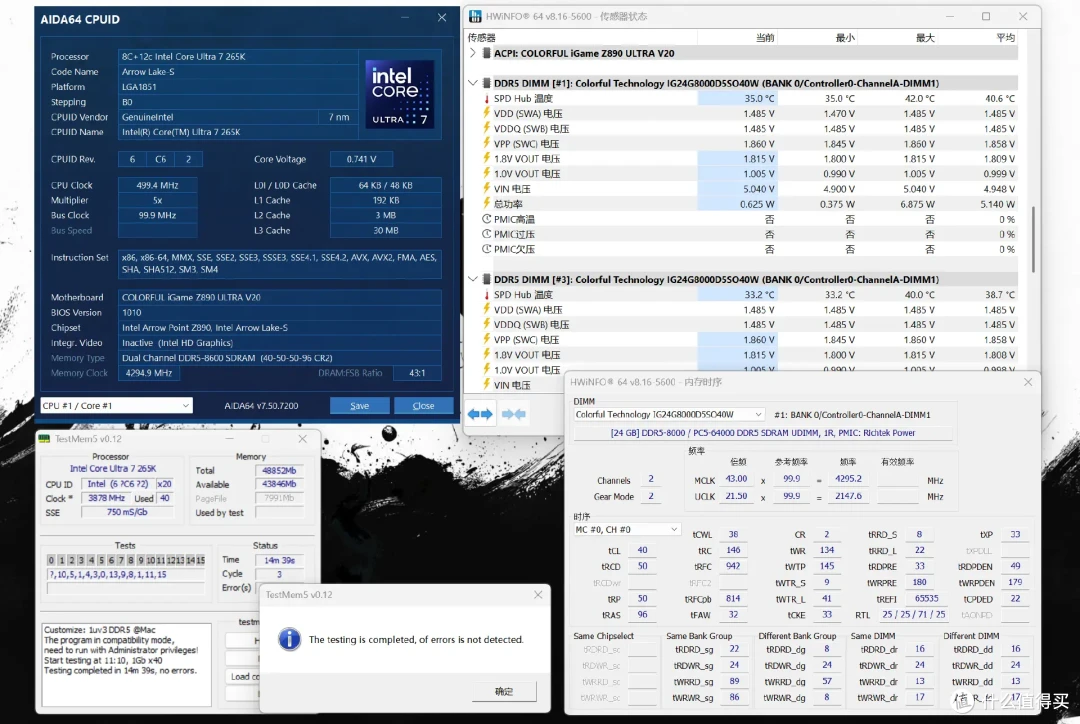This screenshot has width=1080, height=724.
Task: Click the 当前 column header in HWiNFO
Action: coord(765,37)
